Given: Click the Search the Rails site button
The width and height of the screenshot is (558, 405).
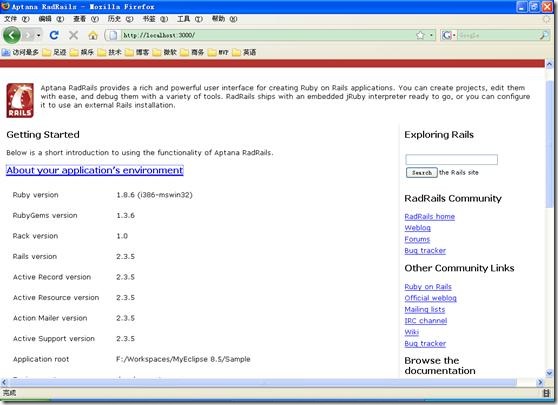Looking at the screenshot, I should pos(422,173).
